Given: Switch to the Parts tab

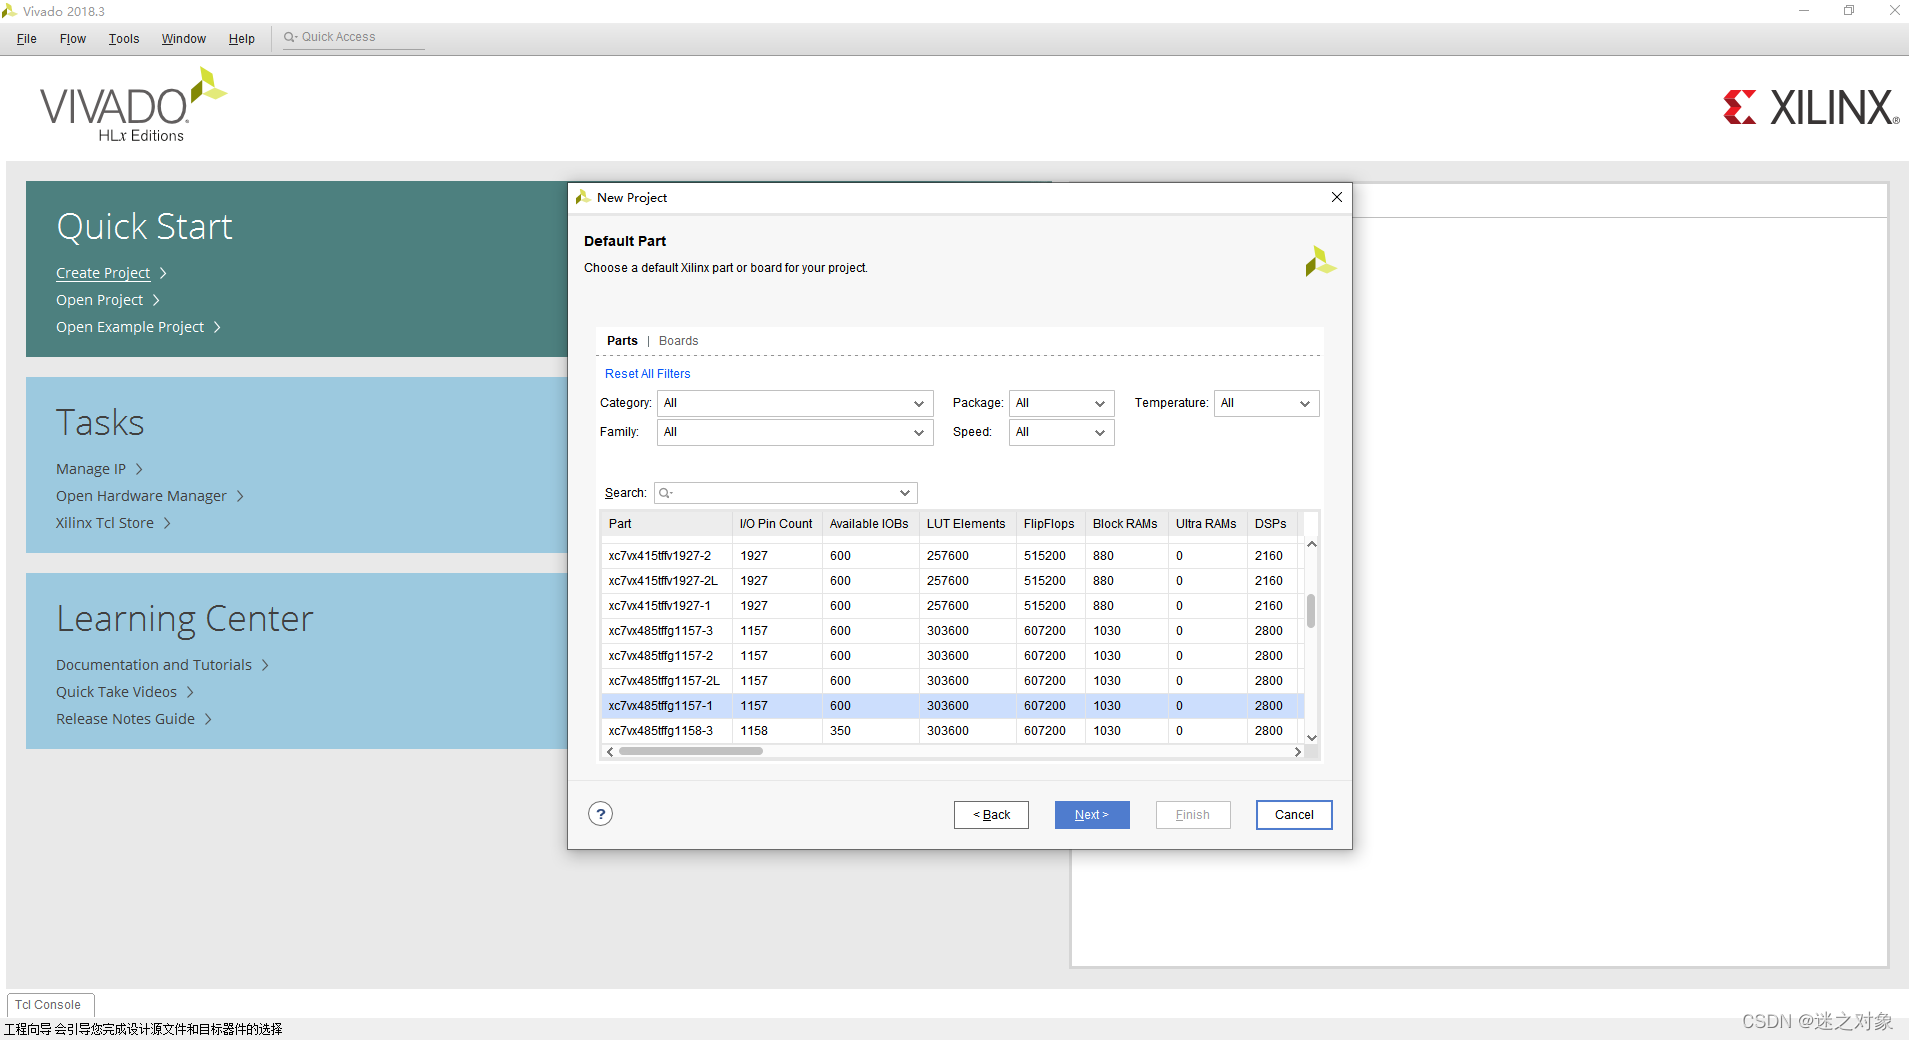Looking at the screenshot, I should point(622,341).
